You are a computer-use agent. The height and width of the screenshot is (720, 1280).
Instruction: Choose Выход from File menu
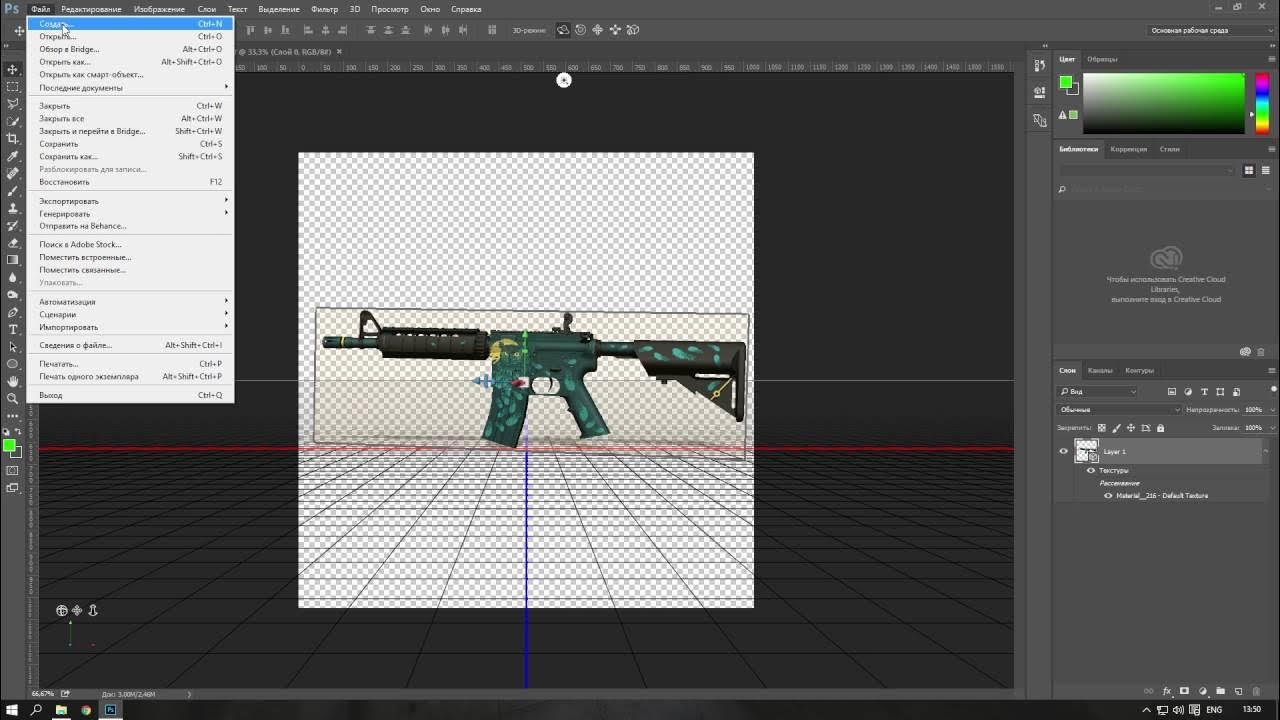coord(132,395)
